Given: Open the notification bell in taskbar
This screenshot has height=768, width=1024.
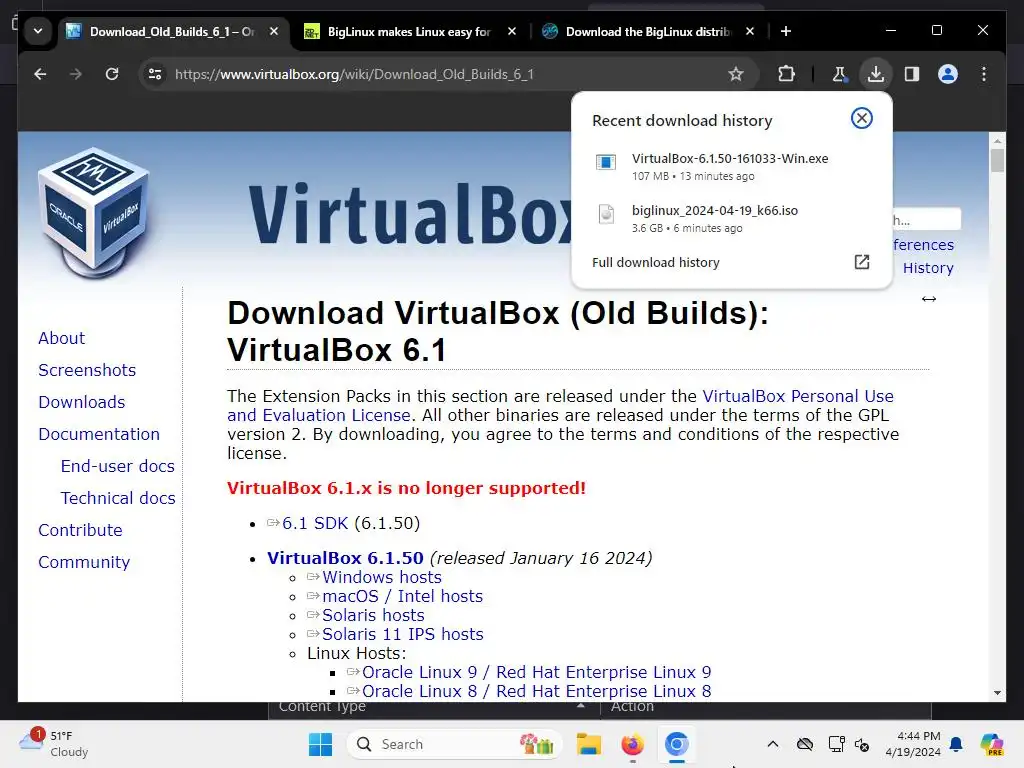Looking at the screenshot, I should pos(956,744).
